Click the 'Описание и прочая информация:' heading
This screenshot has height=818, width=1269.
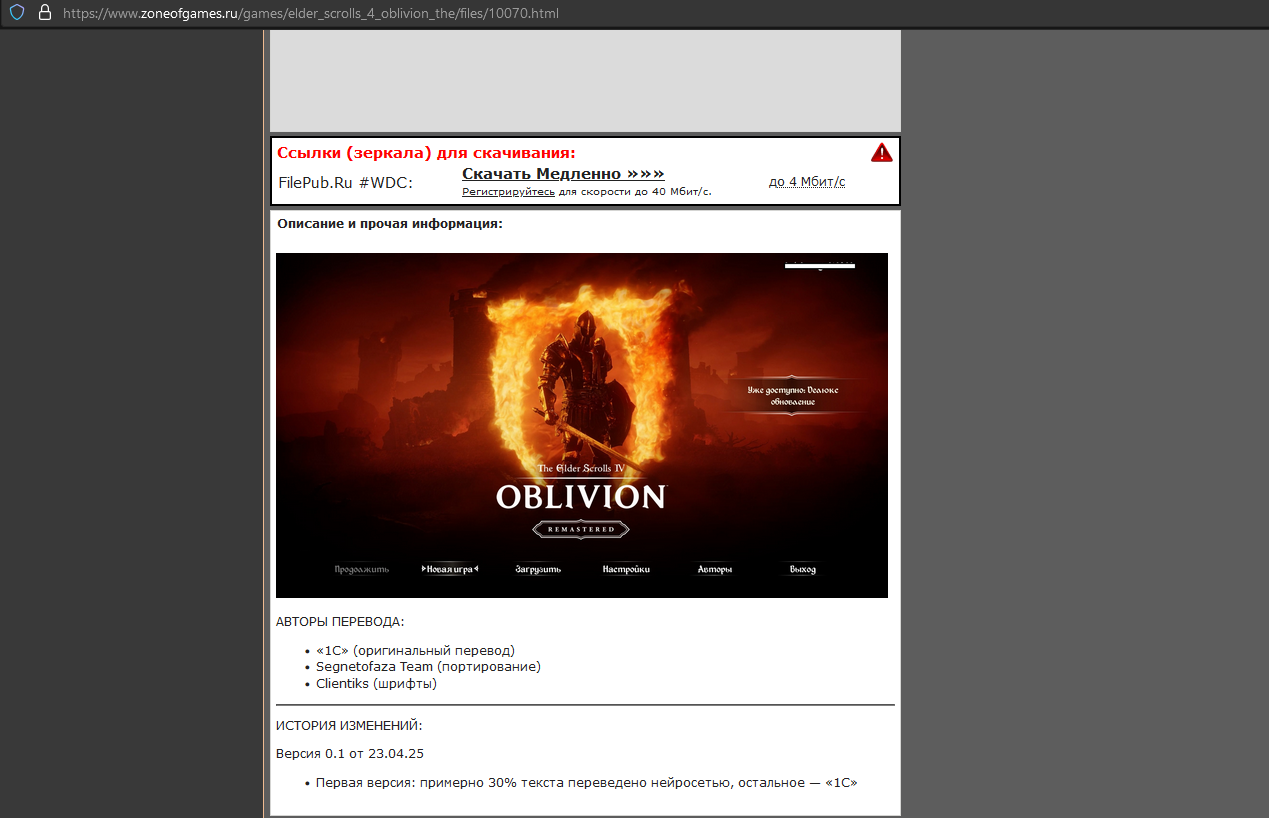click(390, 224)
